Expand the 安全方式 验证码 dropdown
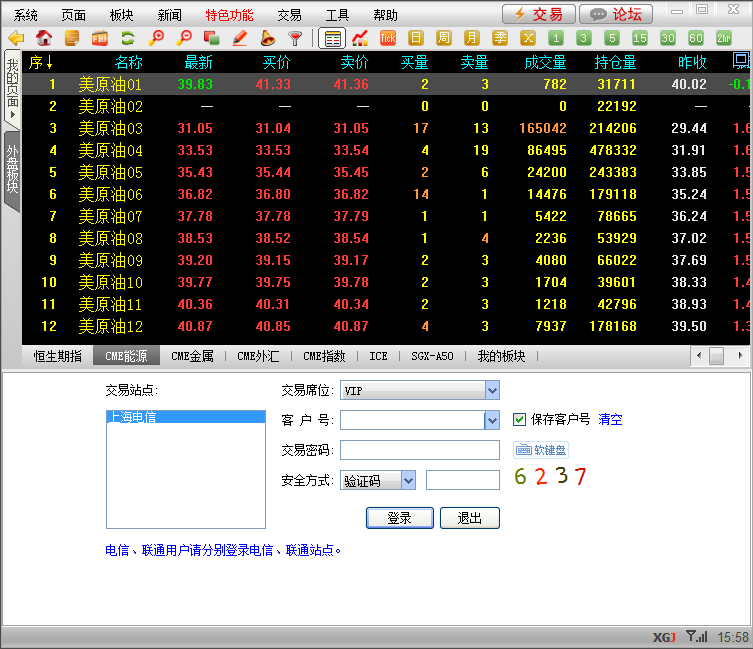 (407, 481)
